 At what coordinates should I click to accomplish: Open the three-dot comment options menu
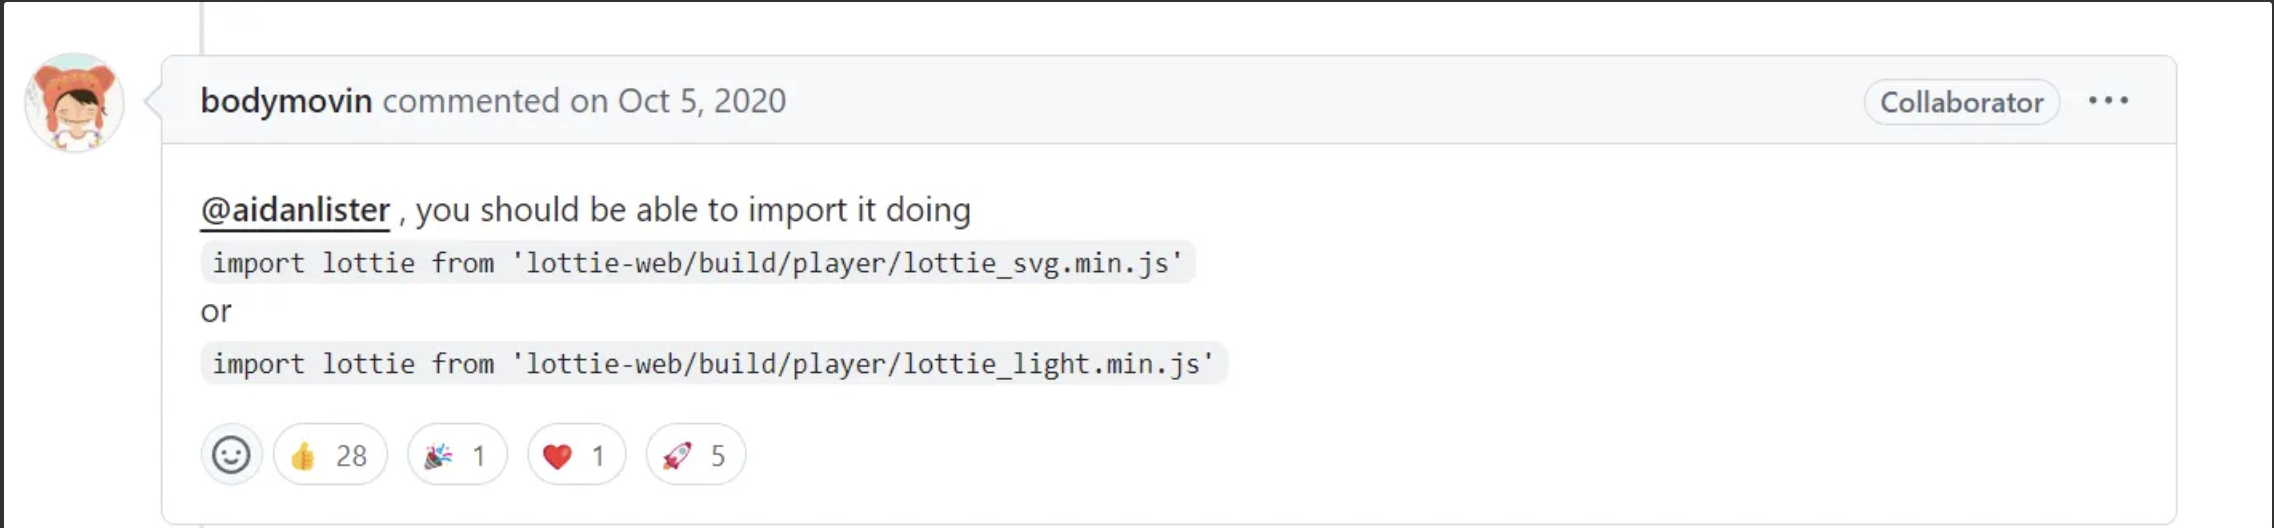(x=2108, y=101)
